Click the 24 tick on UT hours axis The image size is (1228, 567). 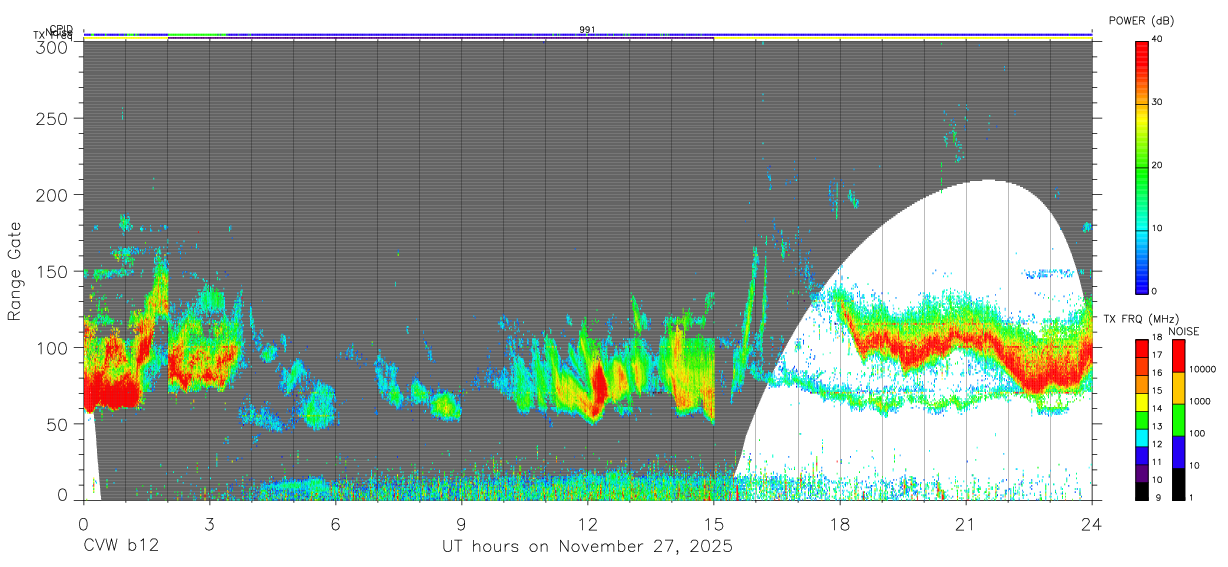(1092, 524)
